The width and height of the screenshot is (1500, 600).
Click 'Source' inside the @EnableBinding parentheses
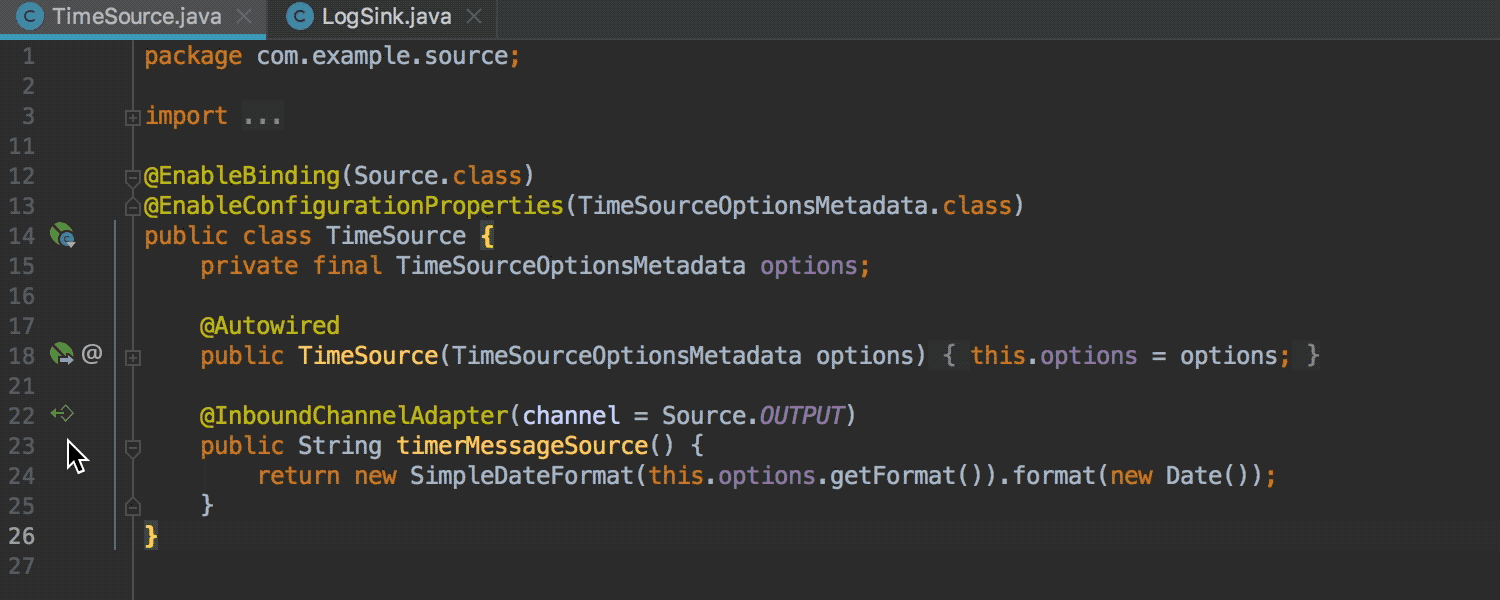396,176
